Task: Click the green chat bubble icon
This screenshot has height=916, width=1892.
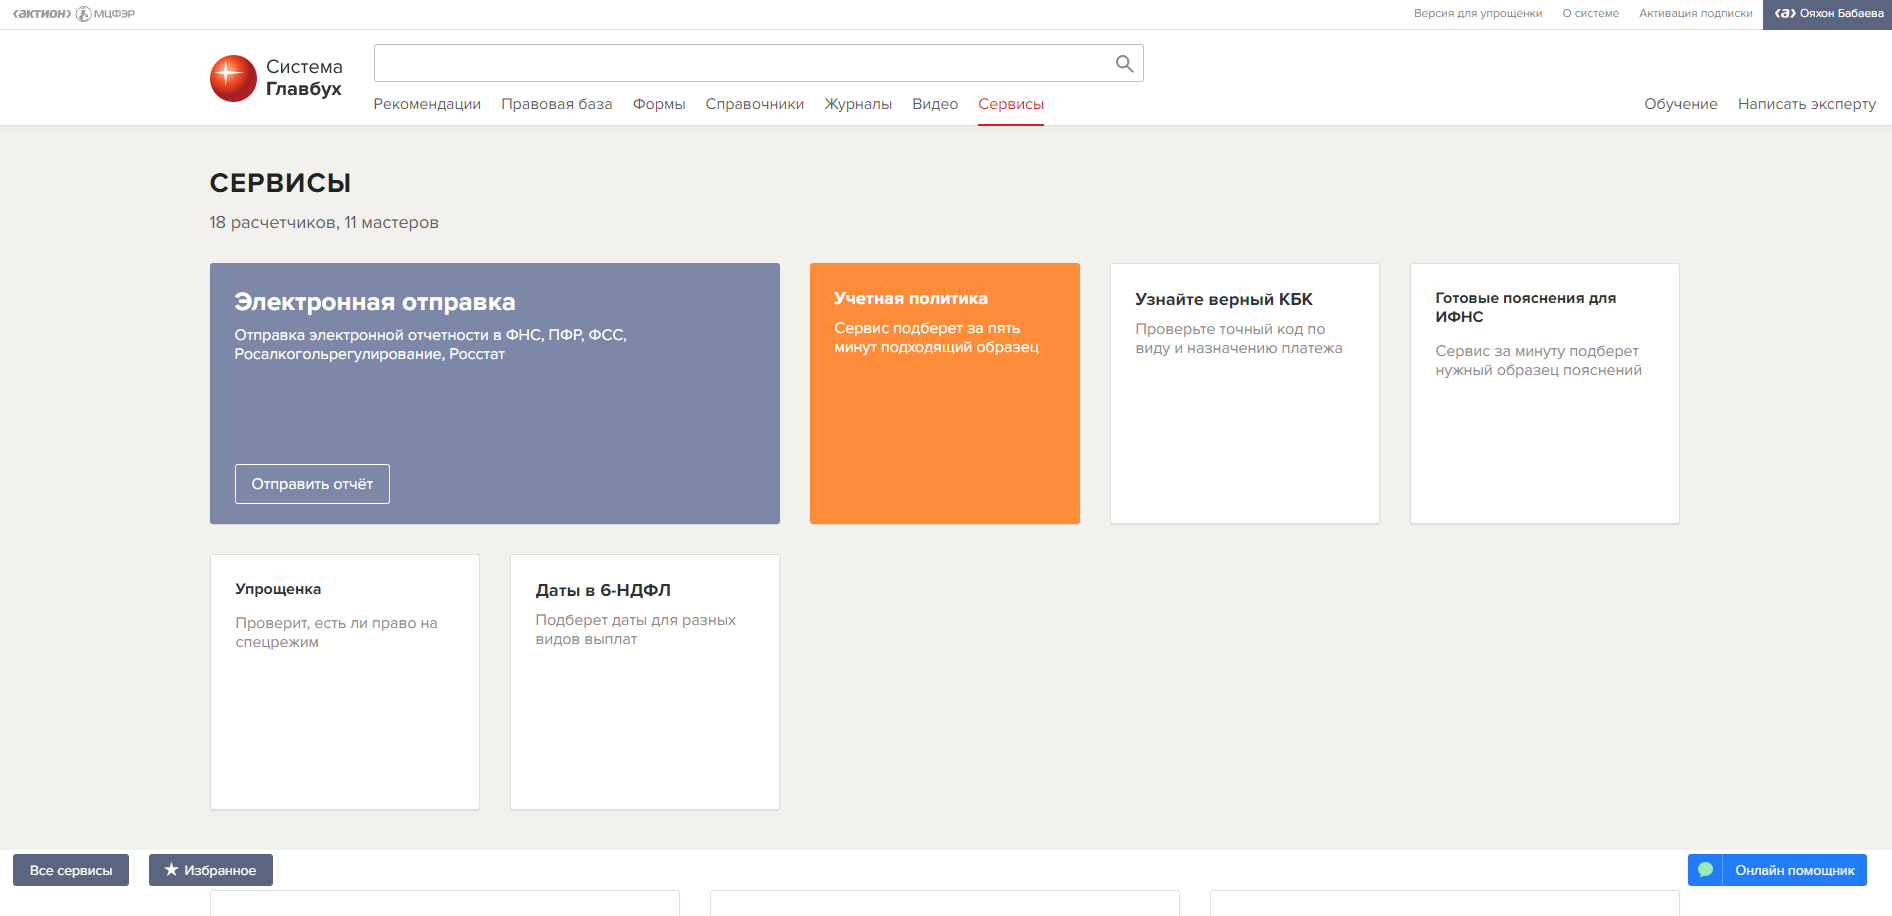Action: click(x=1705, y=870)
